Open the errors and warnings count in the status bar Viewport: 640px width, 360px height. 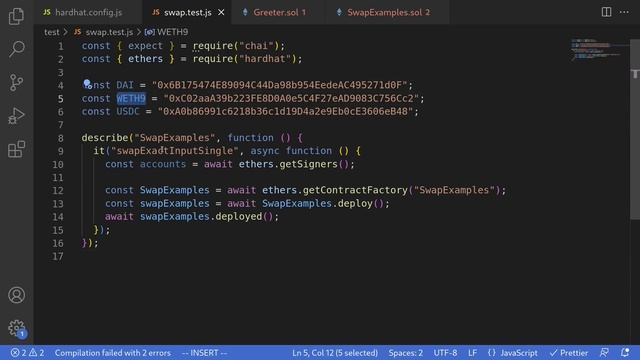pyautogui.click(x=27, y=353)
